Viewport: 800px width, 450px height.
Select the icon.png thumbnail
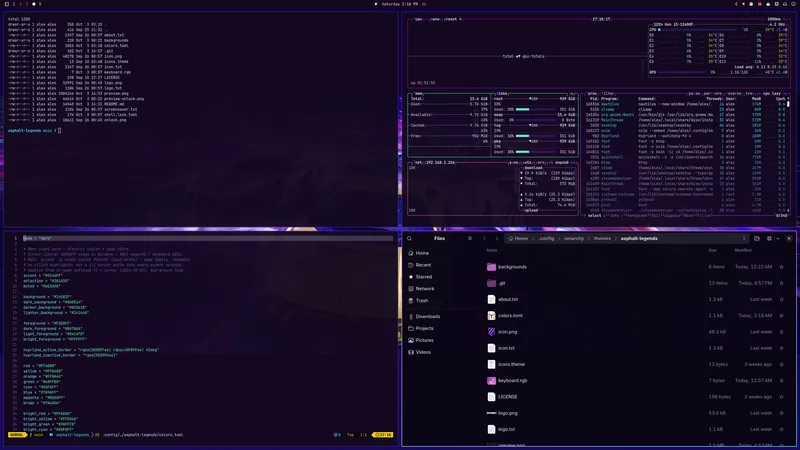(x=491, y=332)
